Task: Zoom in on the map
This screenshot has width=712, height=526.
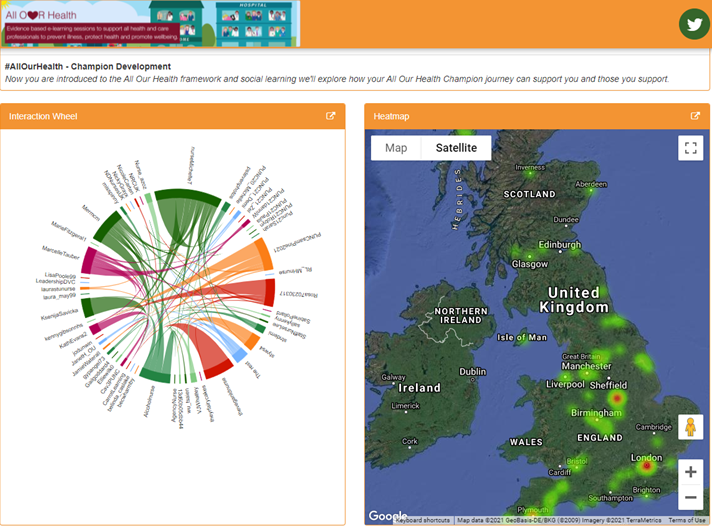Action: 691,472
